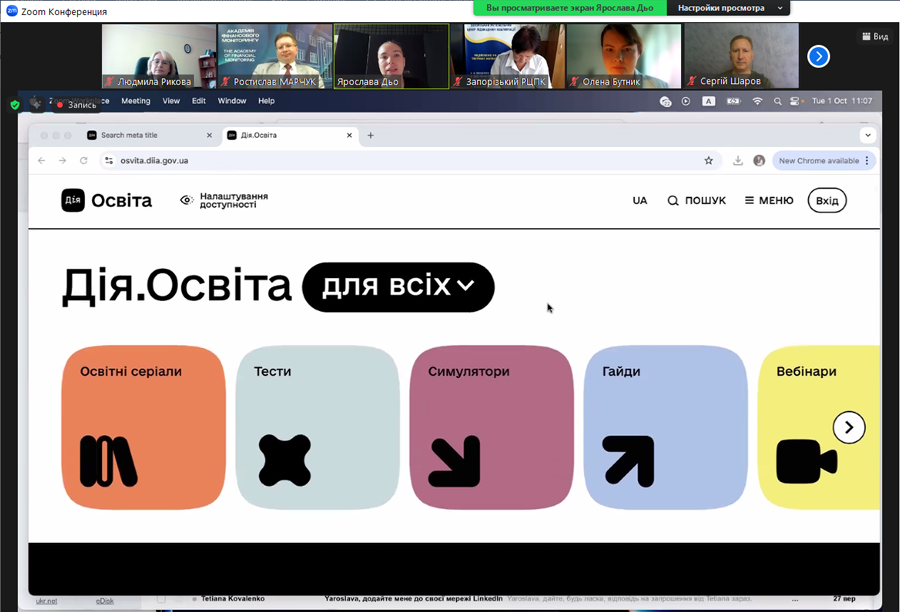This screenshot has height=612, width=900.
Task: Click the Дія Освіта logo
Action: [107, 200]
